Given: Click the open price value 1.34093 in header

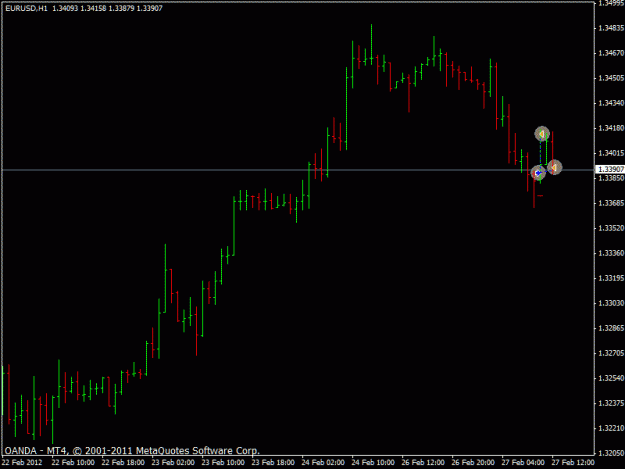Looking at the screenshot, I should (x=65, y=8).
